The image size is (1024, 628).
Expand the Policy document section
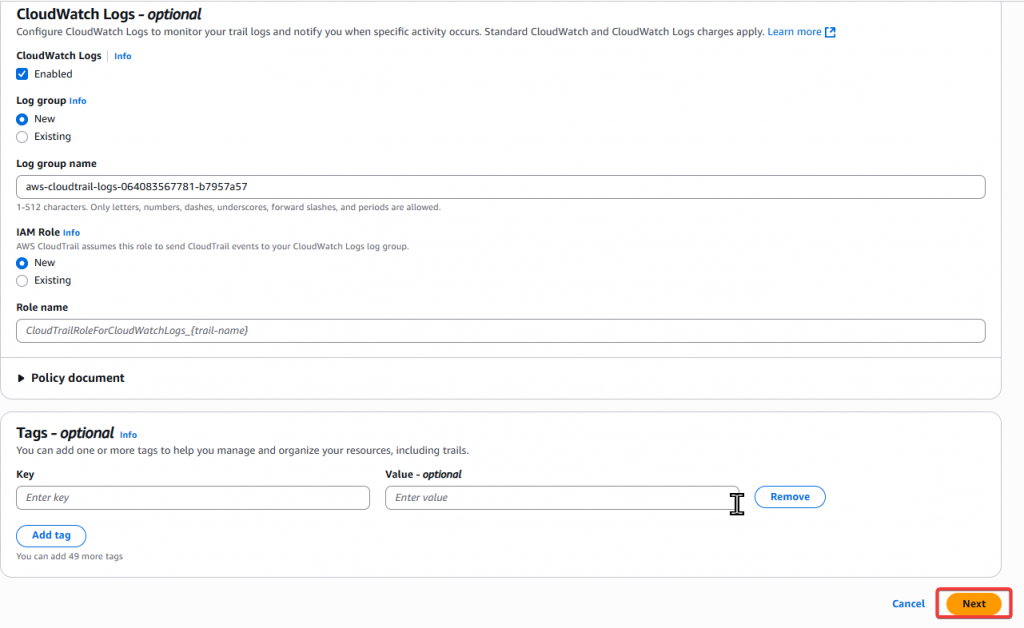click(x=71, y=378)
